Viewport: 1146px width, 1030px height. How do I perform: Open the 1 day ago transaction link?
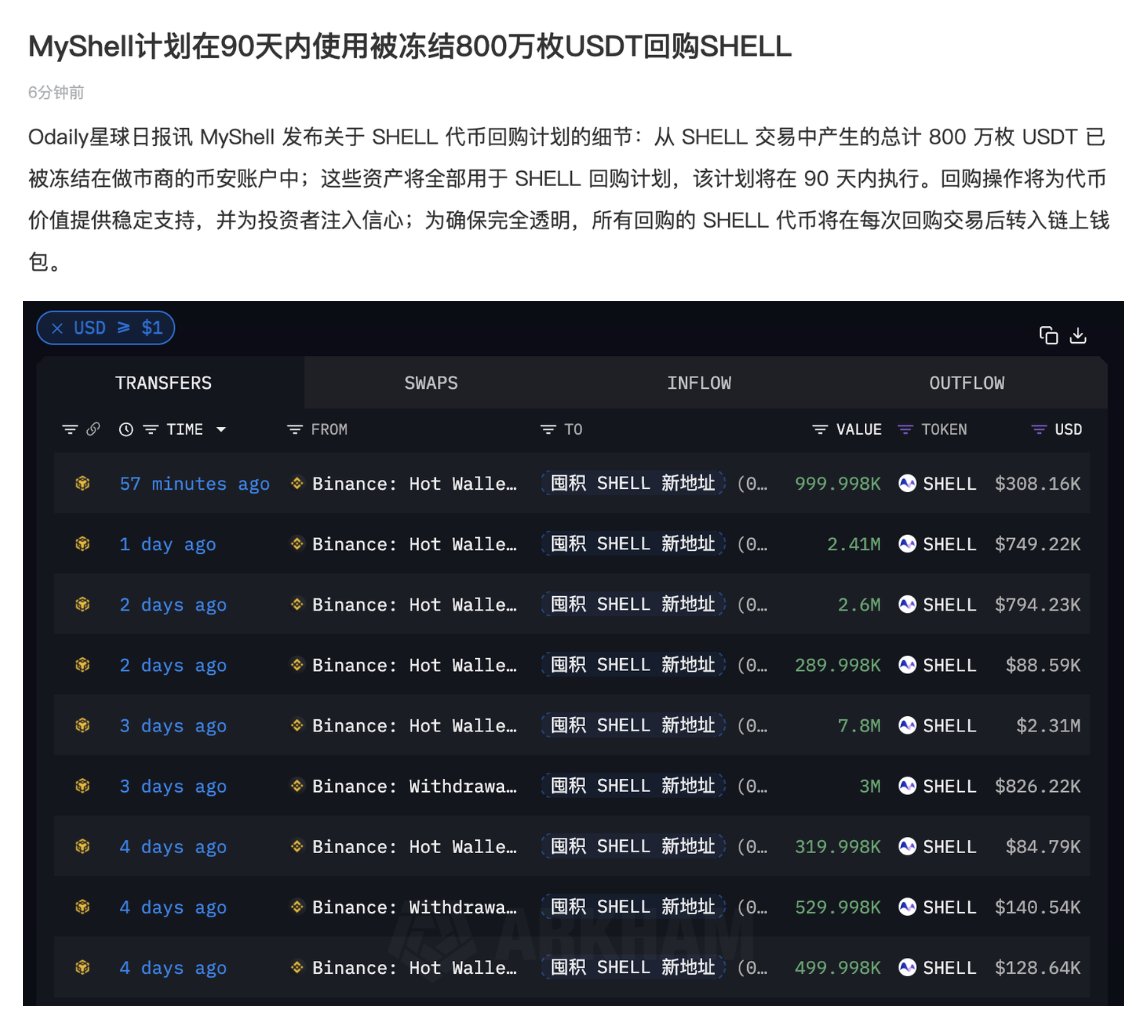[x=167, y=545]
